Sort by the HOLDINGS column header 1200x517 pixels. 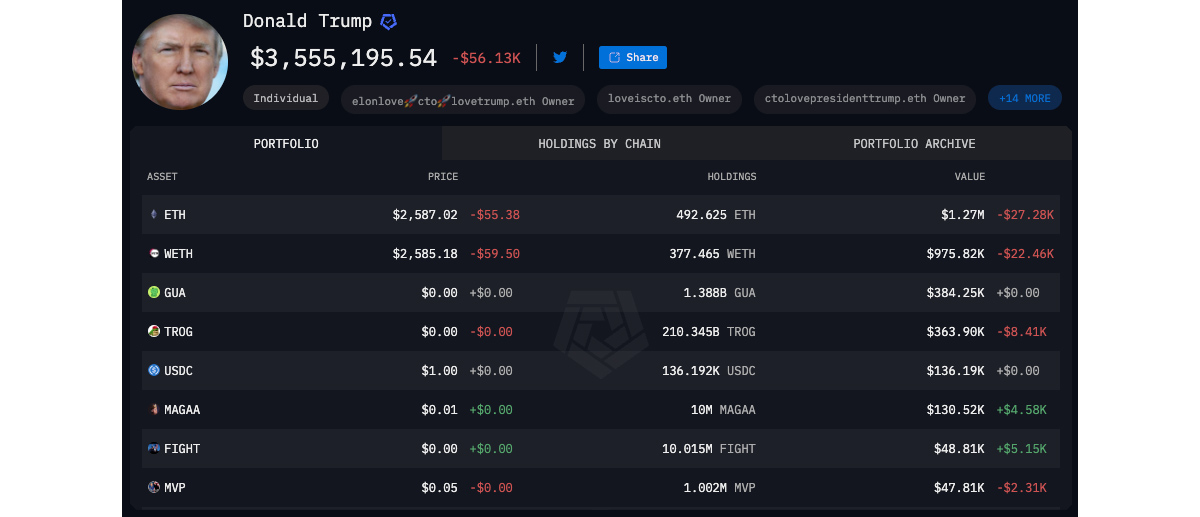[732, 177]
